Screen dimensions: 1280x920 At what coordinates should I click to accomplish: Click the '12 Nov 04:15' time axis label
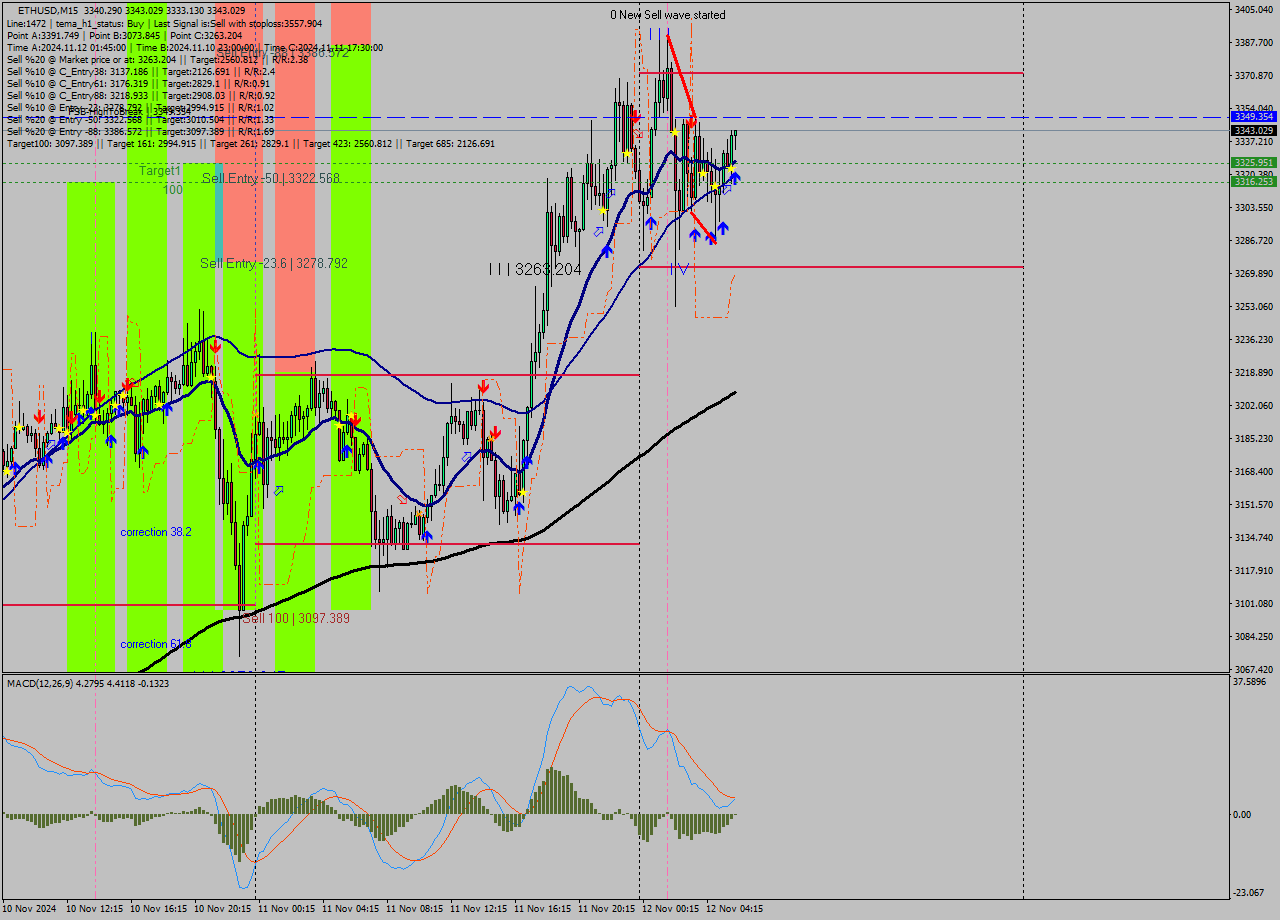point(734,909)
